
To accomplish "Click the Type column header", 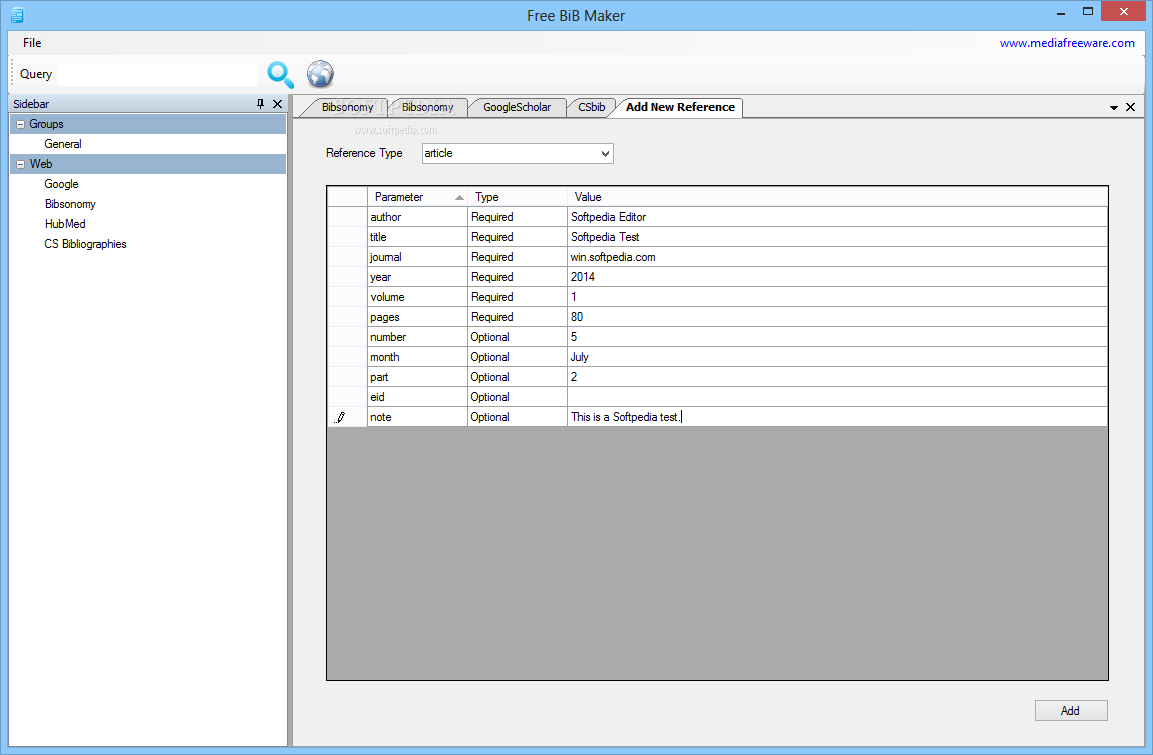I will 518,197.
